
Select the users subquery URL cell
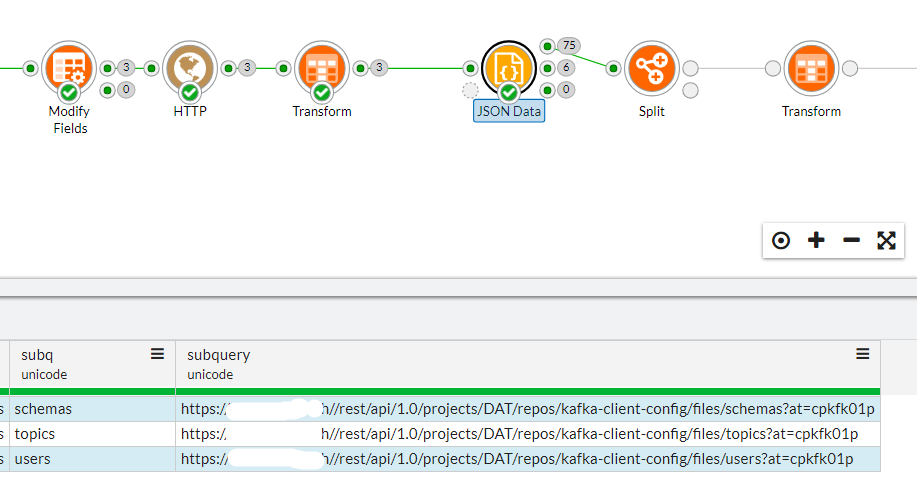pos(528,459)
